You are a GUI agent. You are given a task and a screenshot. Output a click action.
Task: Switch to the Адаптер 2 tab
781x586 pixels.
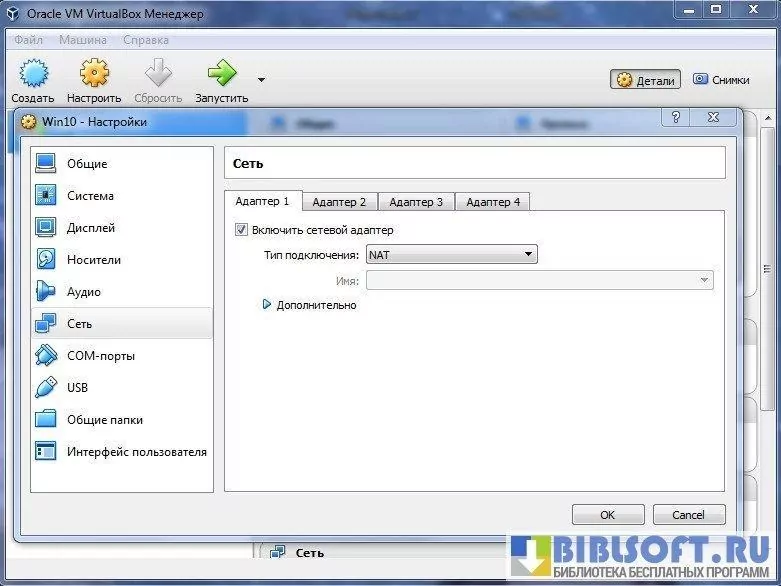[x=339, y=202]
